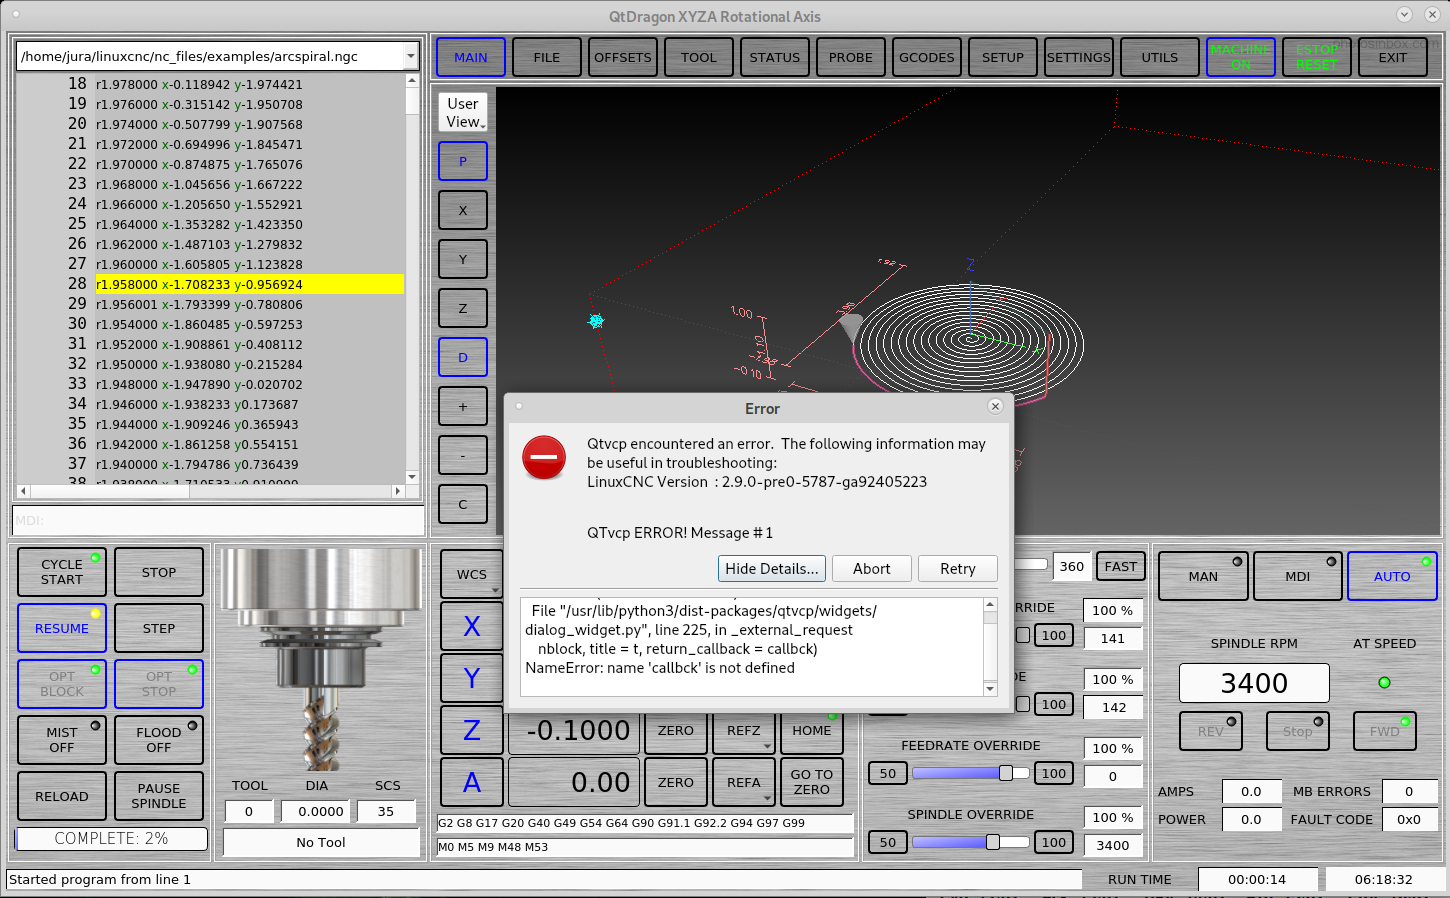Toggle FLOOD OFF coolant button
The width and height of the screenshot is (1450, 898).
pyautogui.click(x=159, y=740)
